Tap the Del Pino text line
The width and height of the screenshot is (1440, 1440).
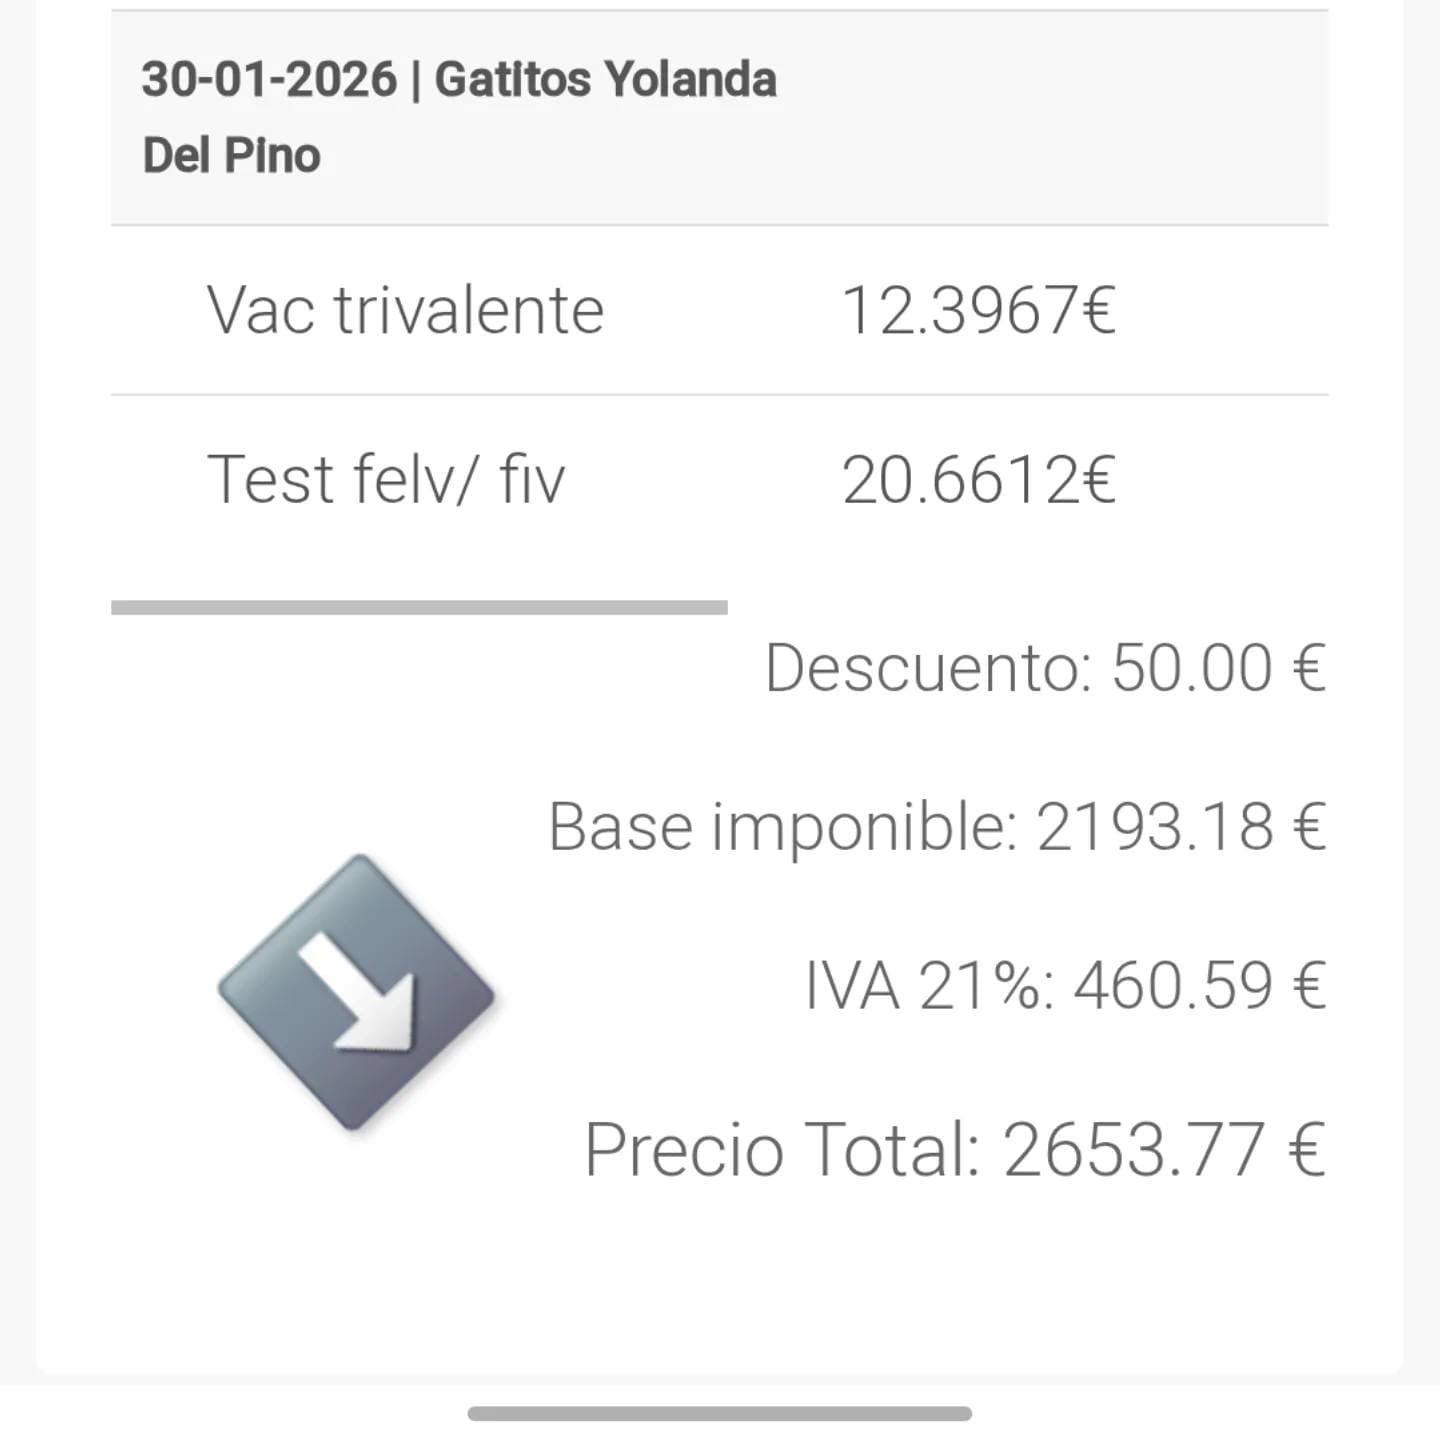(231, 155)
